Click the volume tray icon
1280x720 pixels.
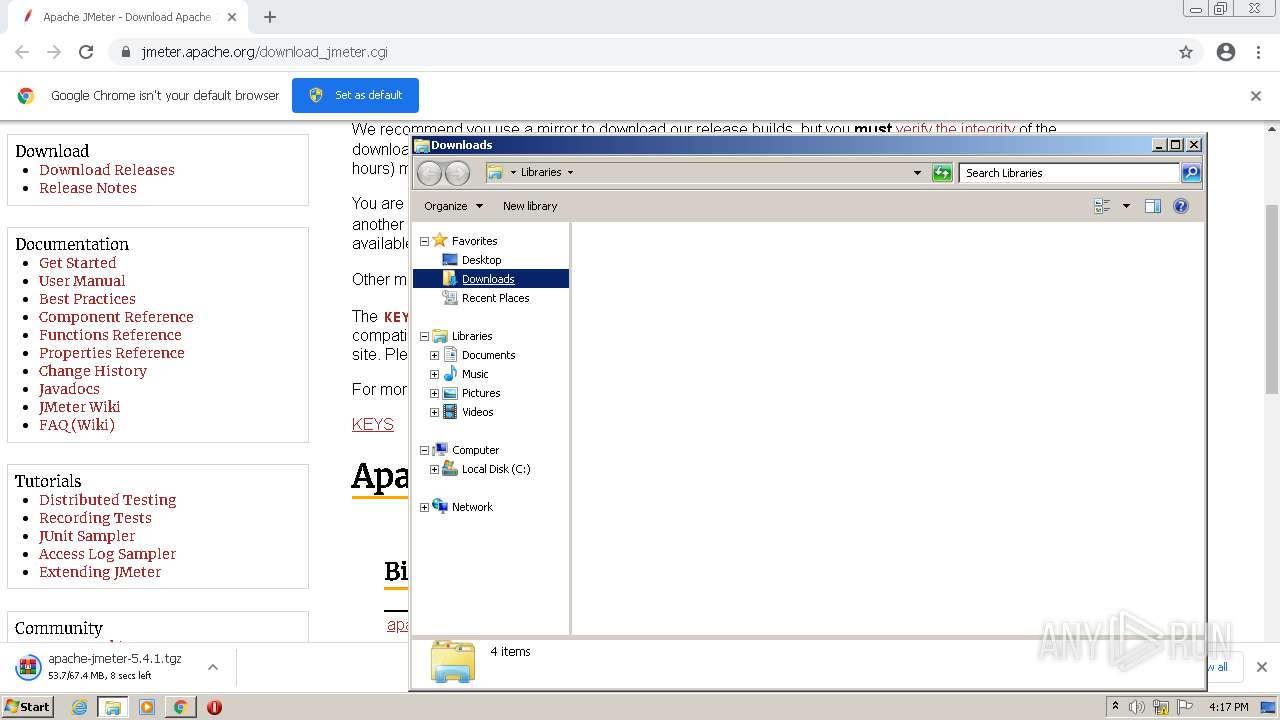tap(1137, 707)
